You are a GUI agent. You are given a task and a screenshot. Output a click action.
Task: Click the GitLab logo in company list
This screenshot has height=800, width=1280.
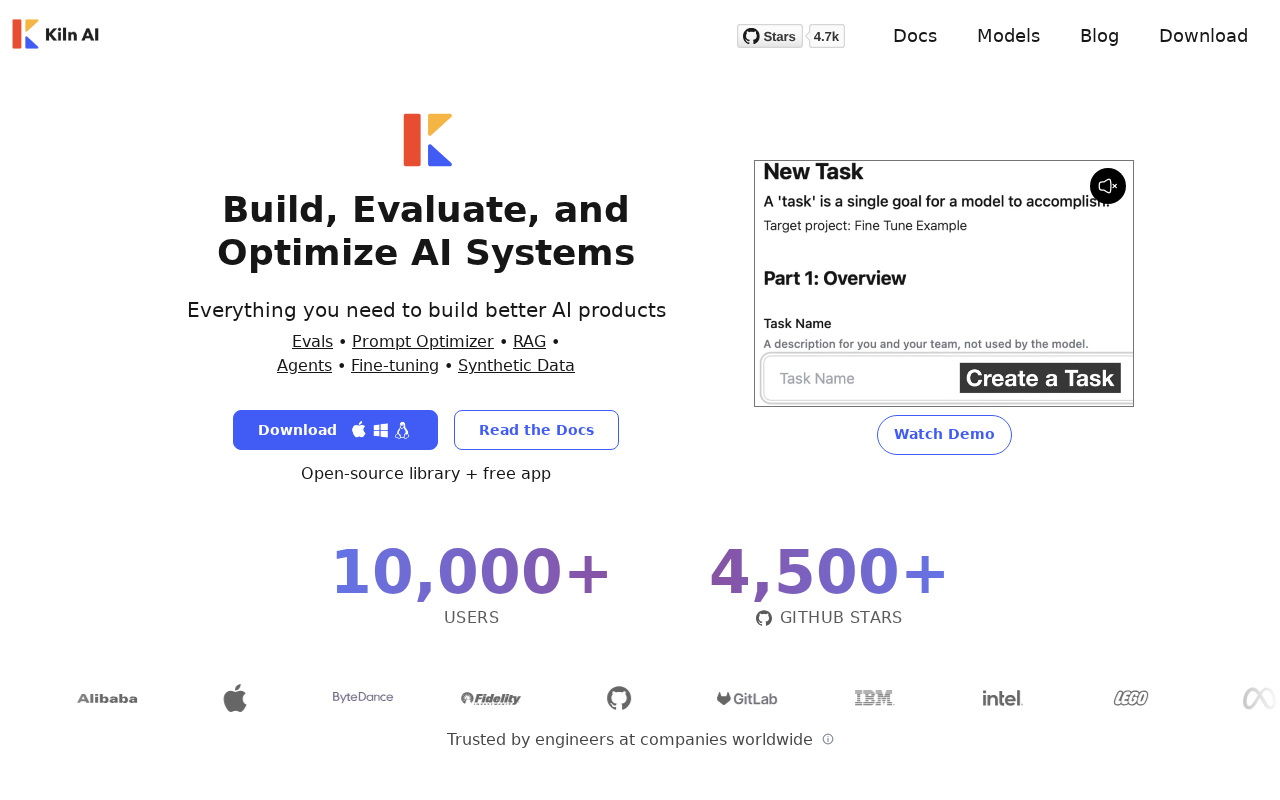click(x=747, y=698)
